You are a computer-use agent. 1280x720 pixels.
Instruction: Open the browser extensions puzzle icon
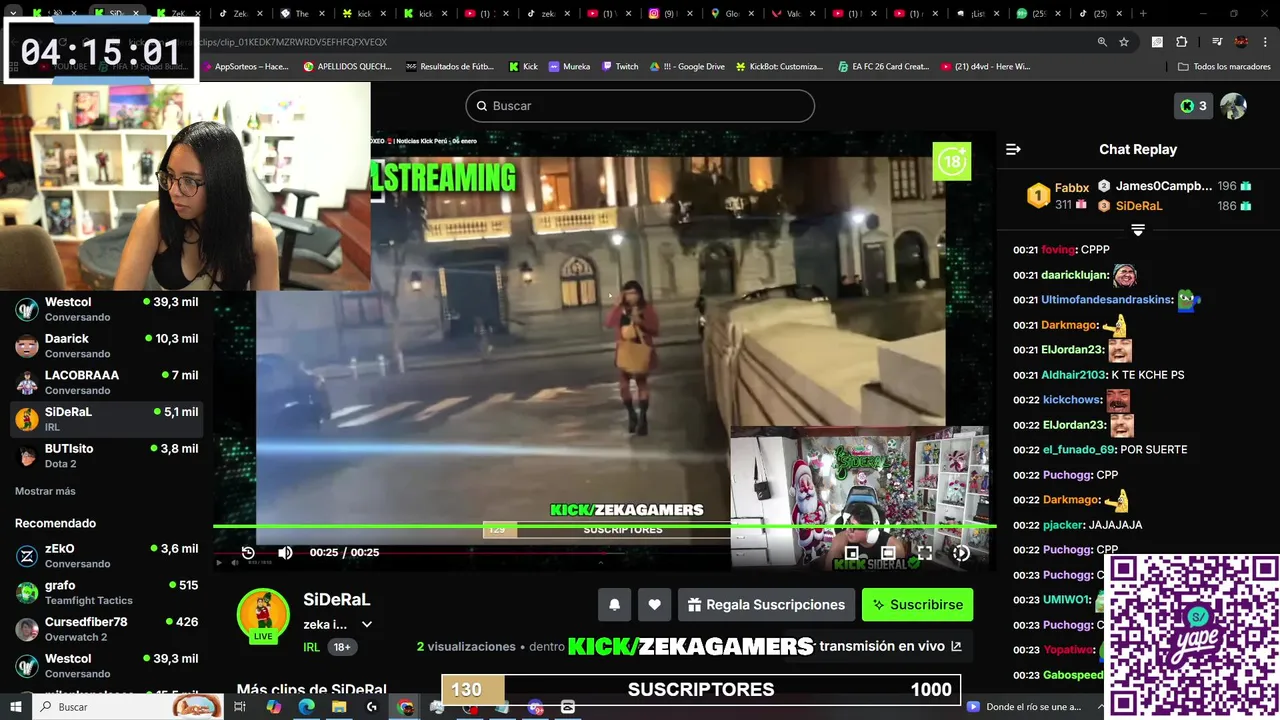point(1181,42)
